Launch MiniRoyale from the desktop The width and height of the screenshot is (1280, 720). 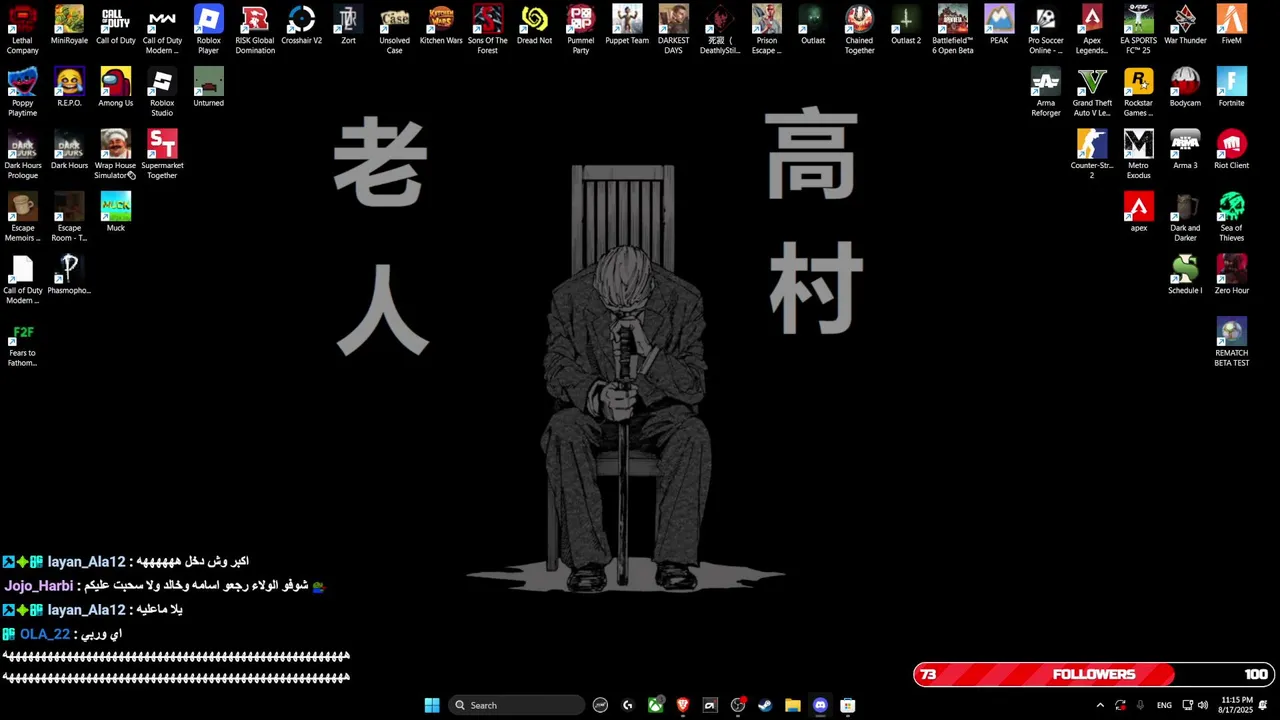69,26
